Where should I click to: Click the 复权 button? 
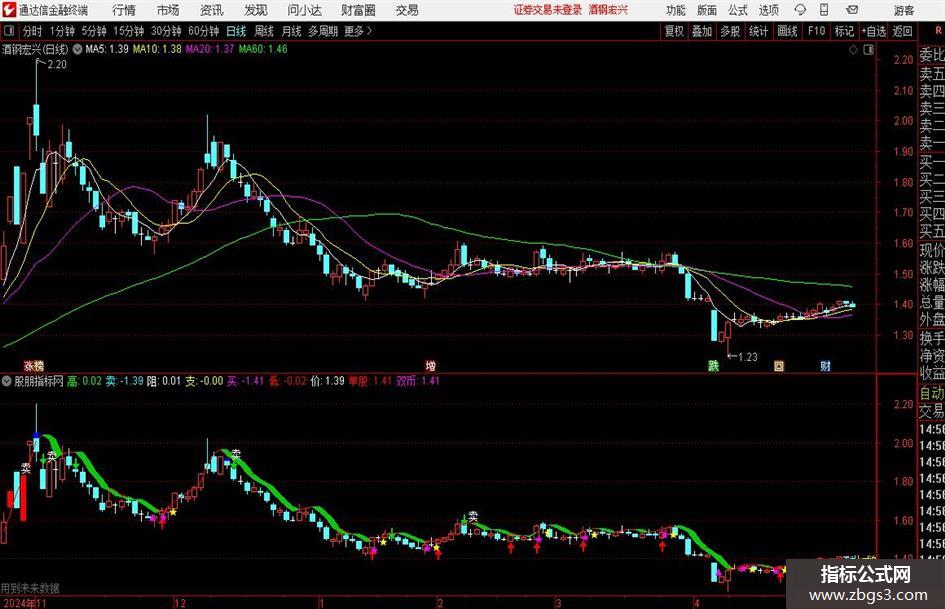674,31
